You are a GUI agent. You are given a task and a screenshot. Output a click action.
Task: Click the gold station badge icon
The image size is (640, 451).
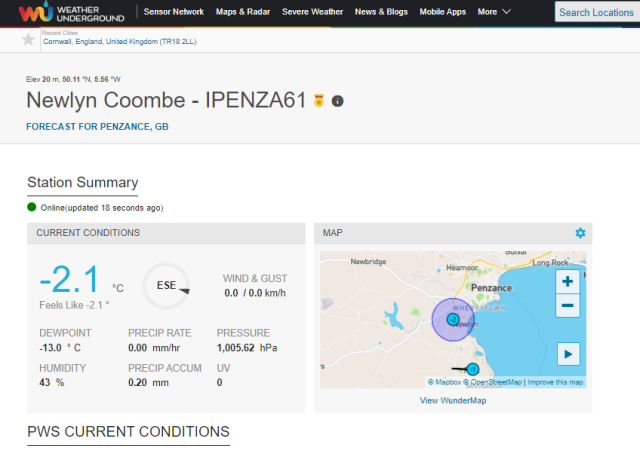click(319, 100)
